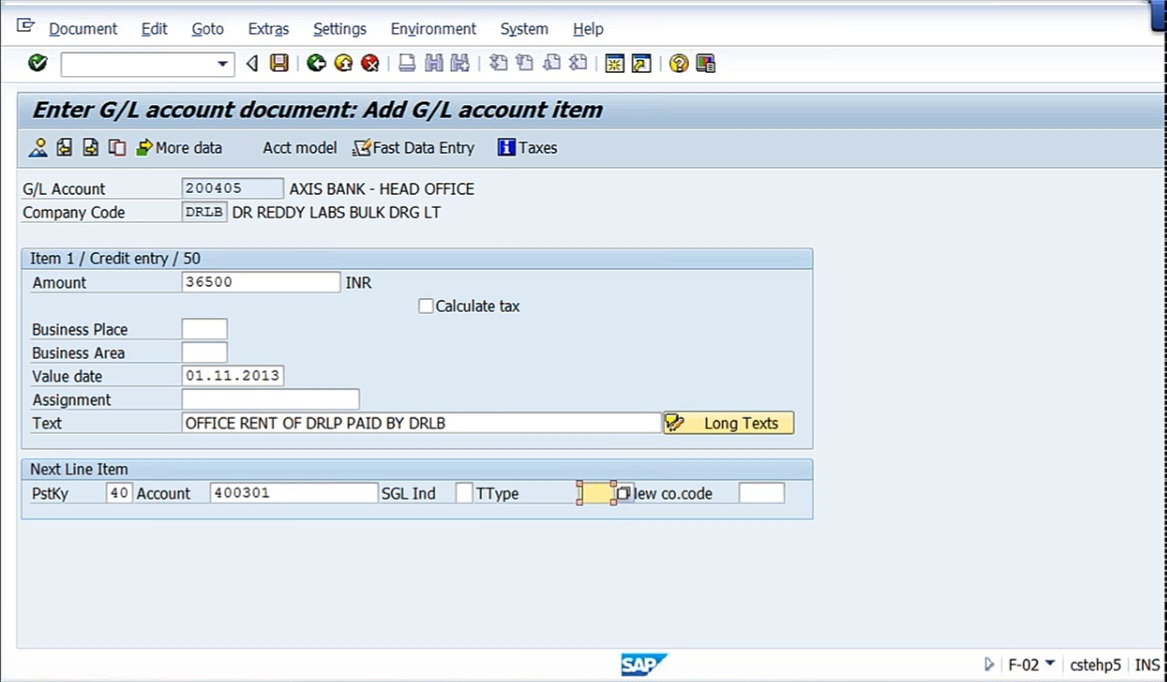Click the Find Next binoculars-plus icon
The image size is (1167, 682).
(460, 63)
